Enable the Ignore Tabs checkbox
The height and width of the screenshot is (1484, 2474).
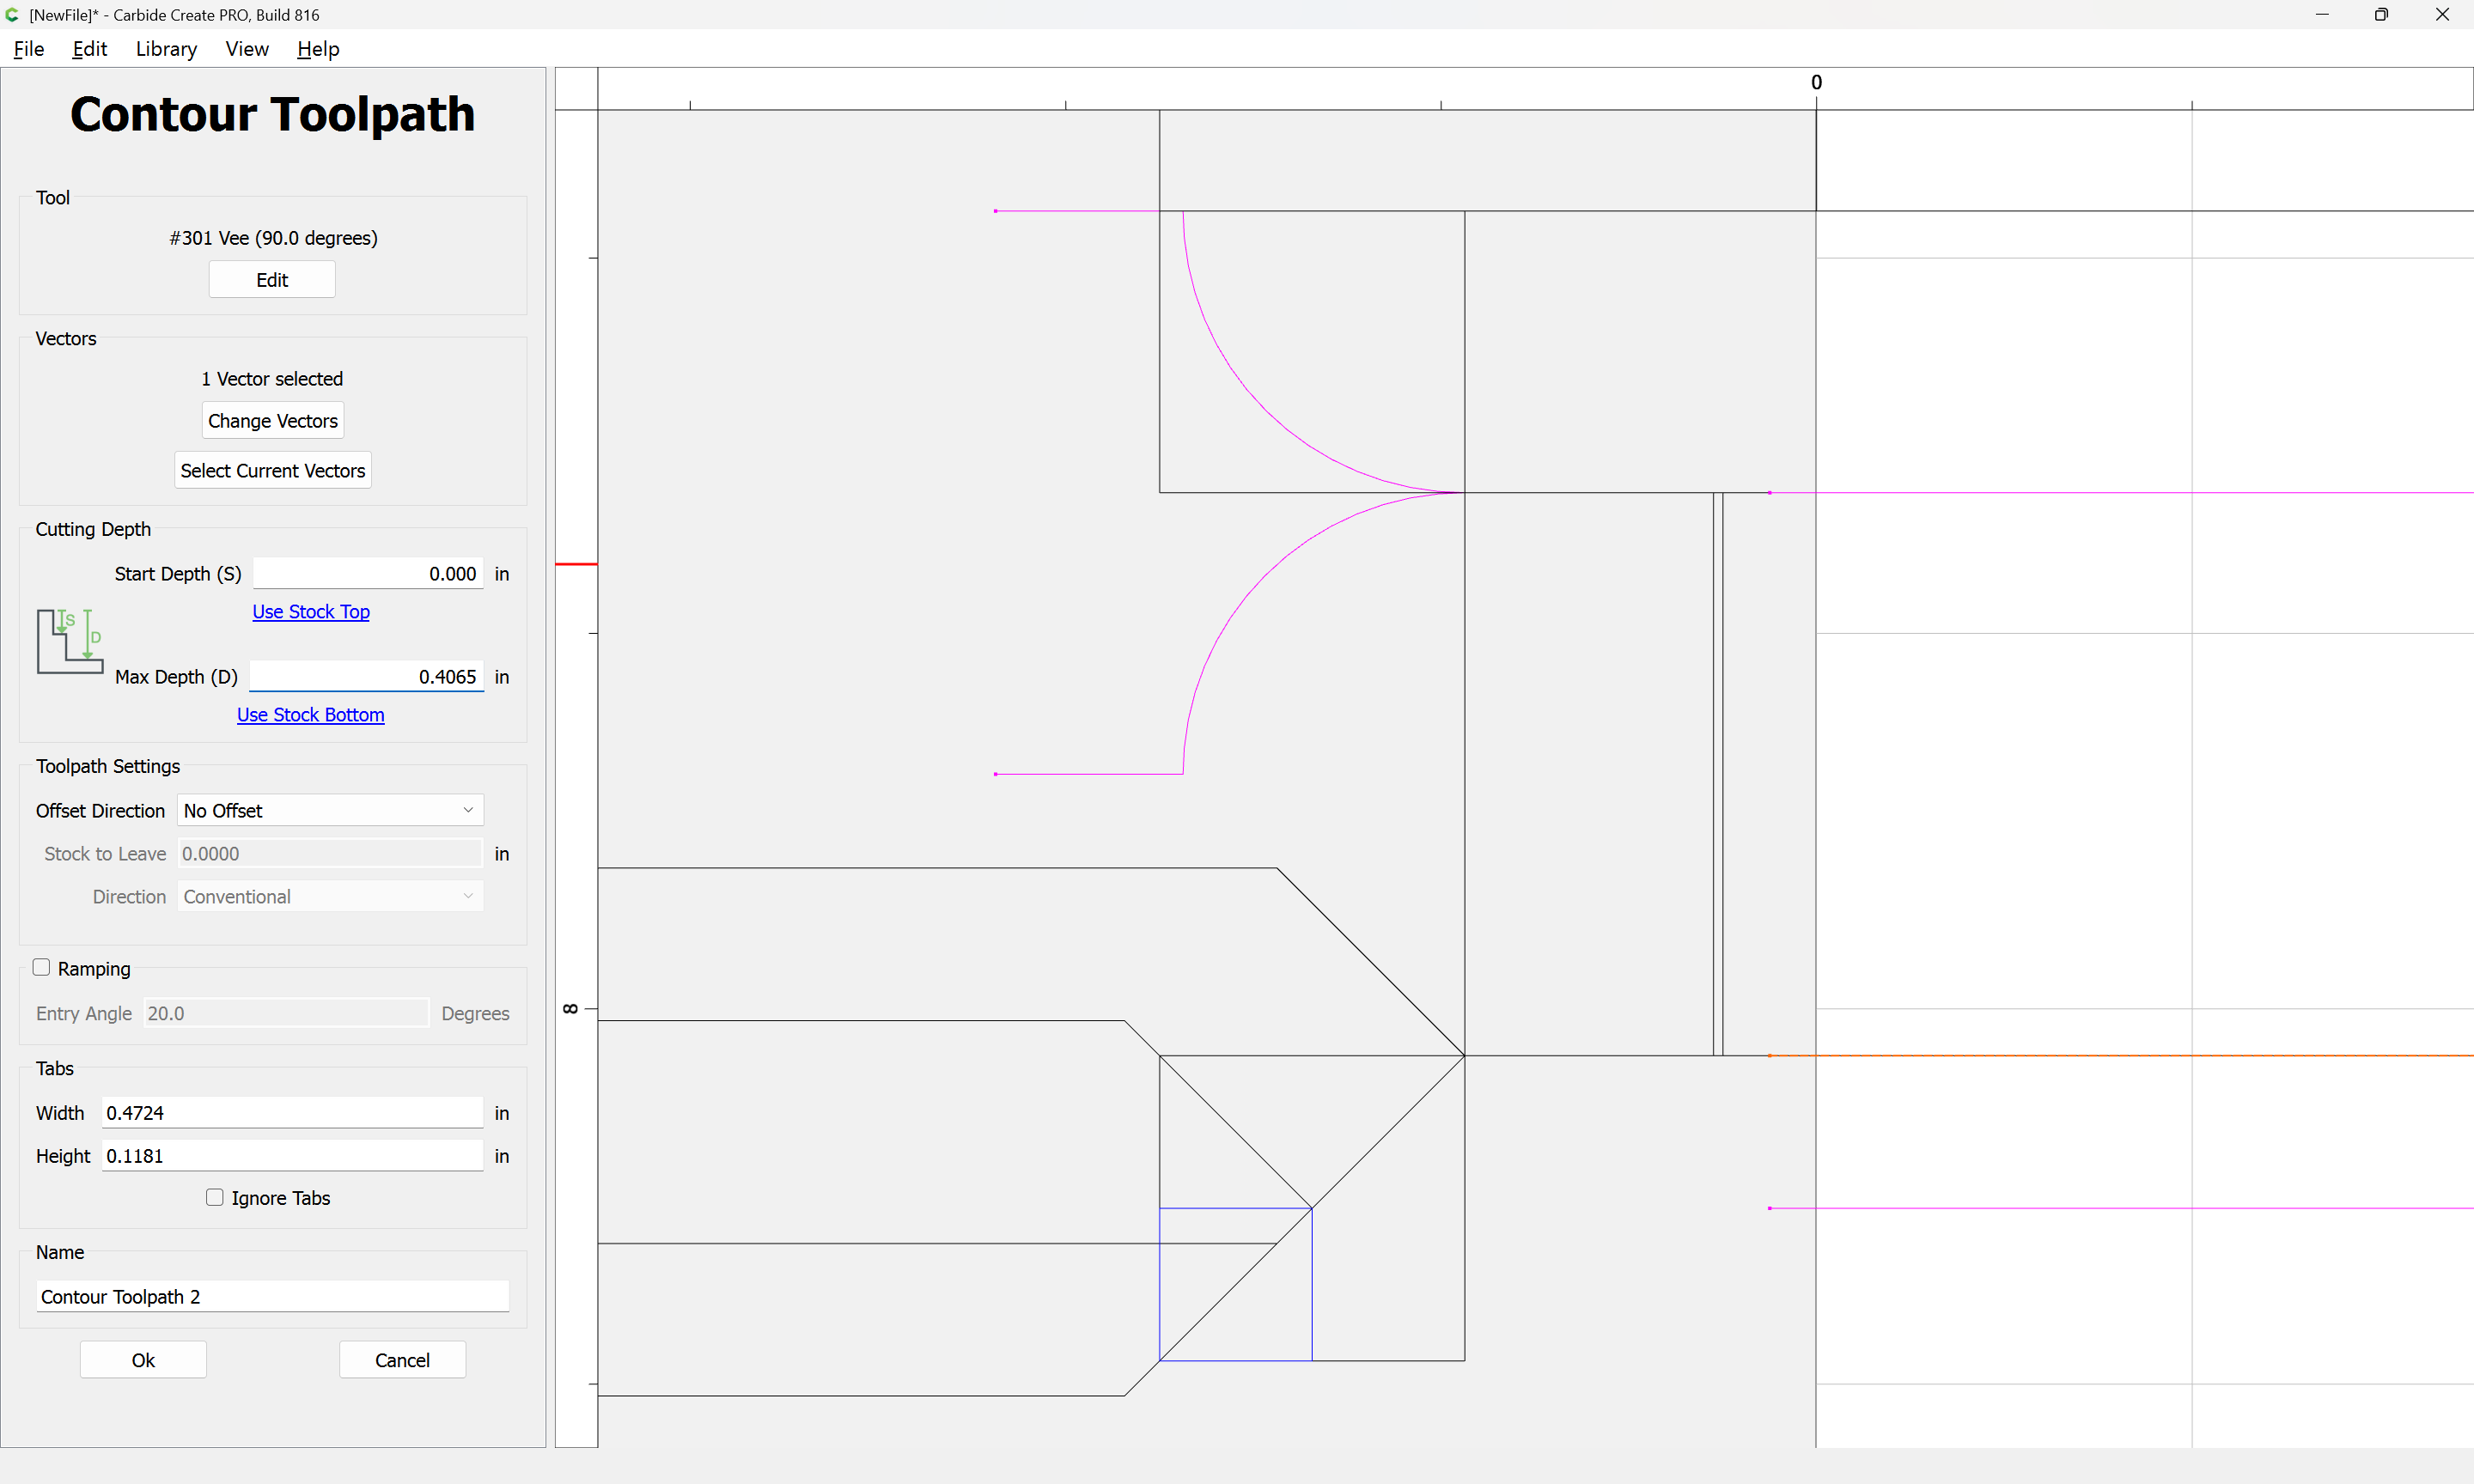coord(214,1197)
